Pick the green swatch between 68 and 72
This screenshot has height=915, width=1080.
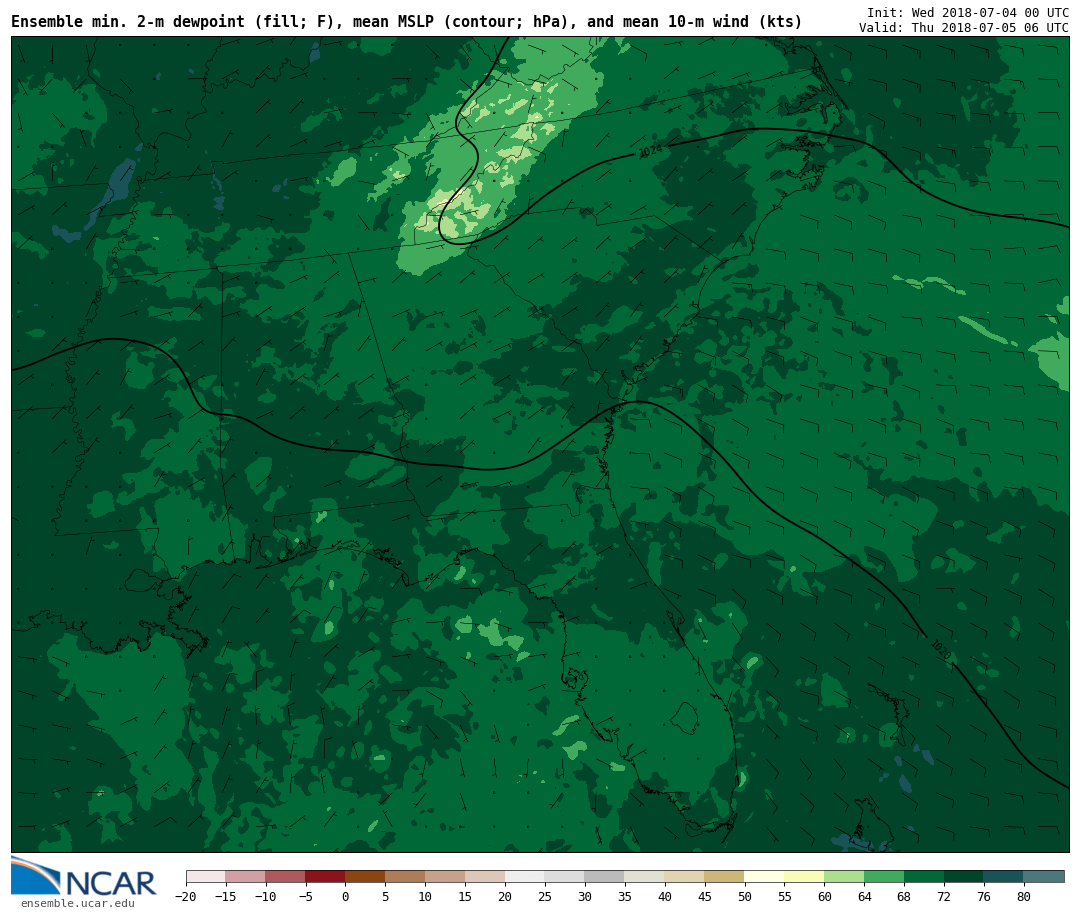point(924,877)
